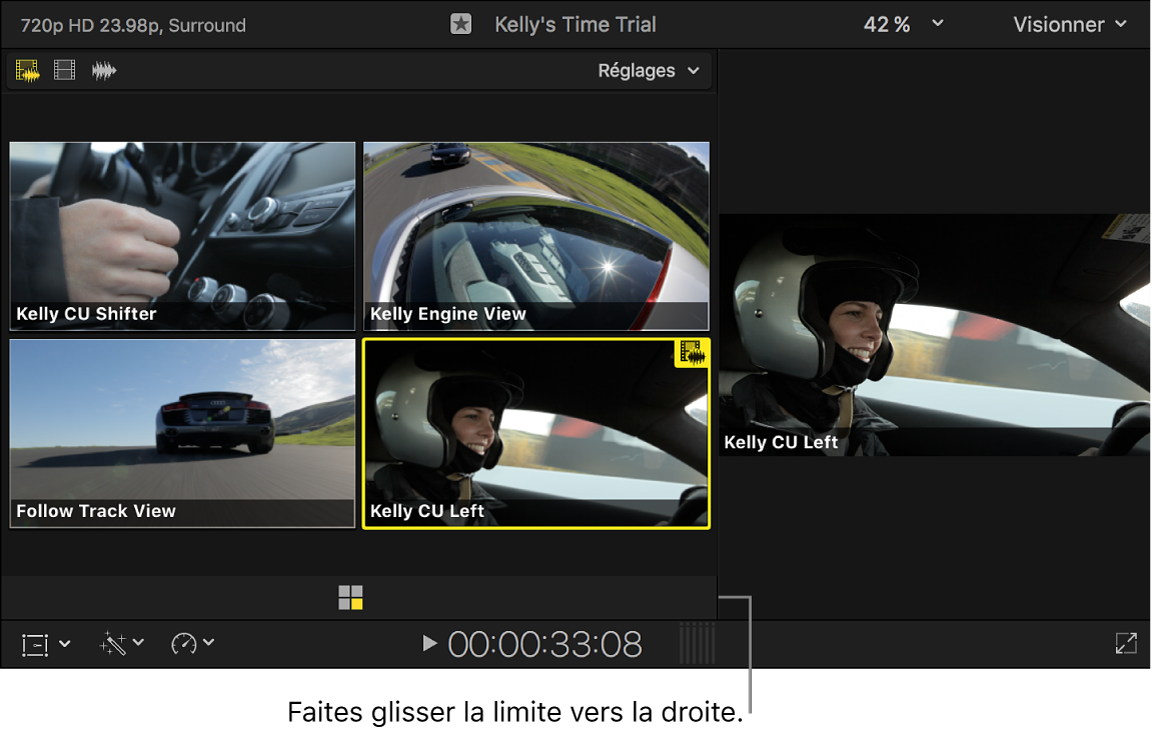The image size is (1152, 734).
Task: Click the timecode display 00:00:33:08
Action: (x=545, y=644)
